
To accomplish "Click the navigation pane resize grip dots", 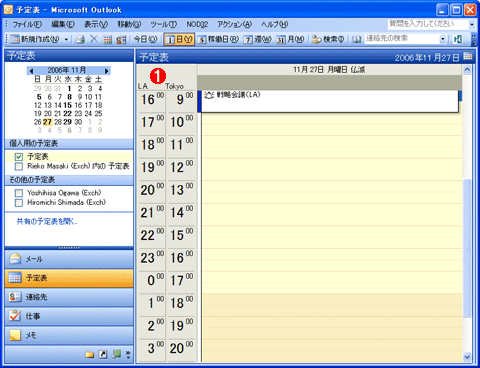I will coord(69,248).
